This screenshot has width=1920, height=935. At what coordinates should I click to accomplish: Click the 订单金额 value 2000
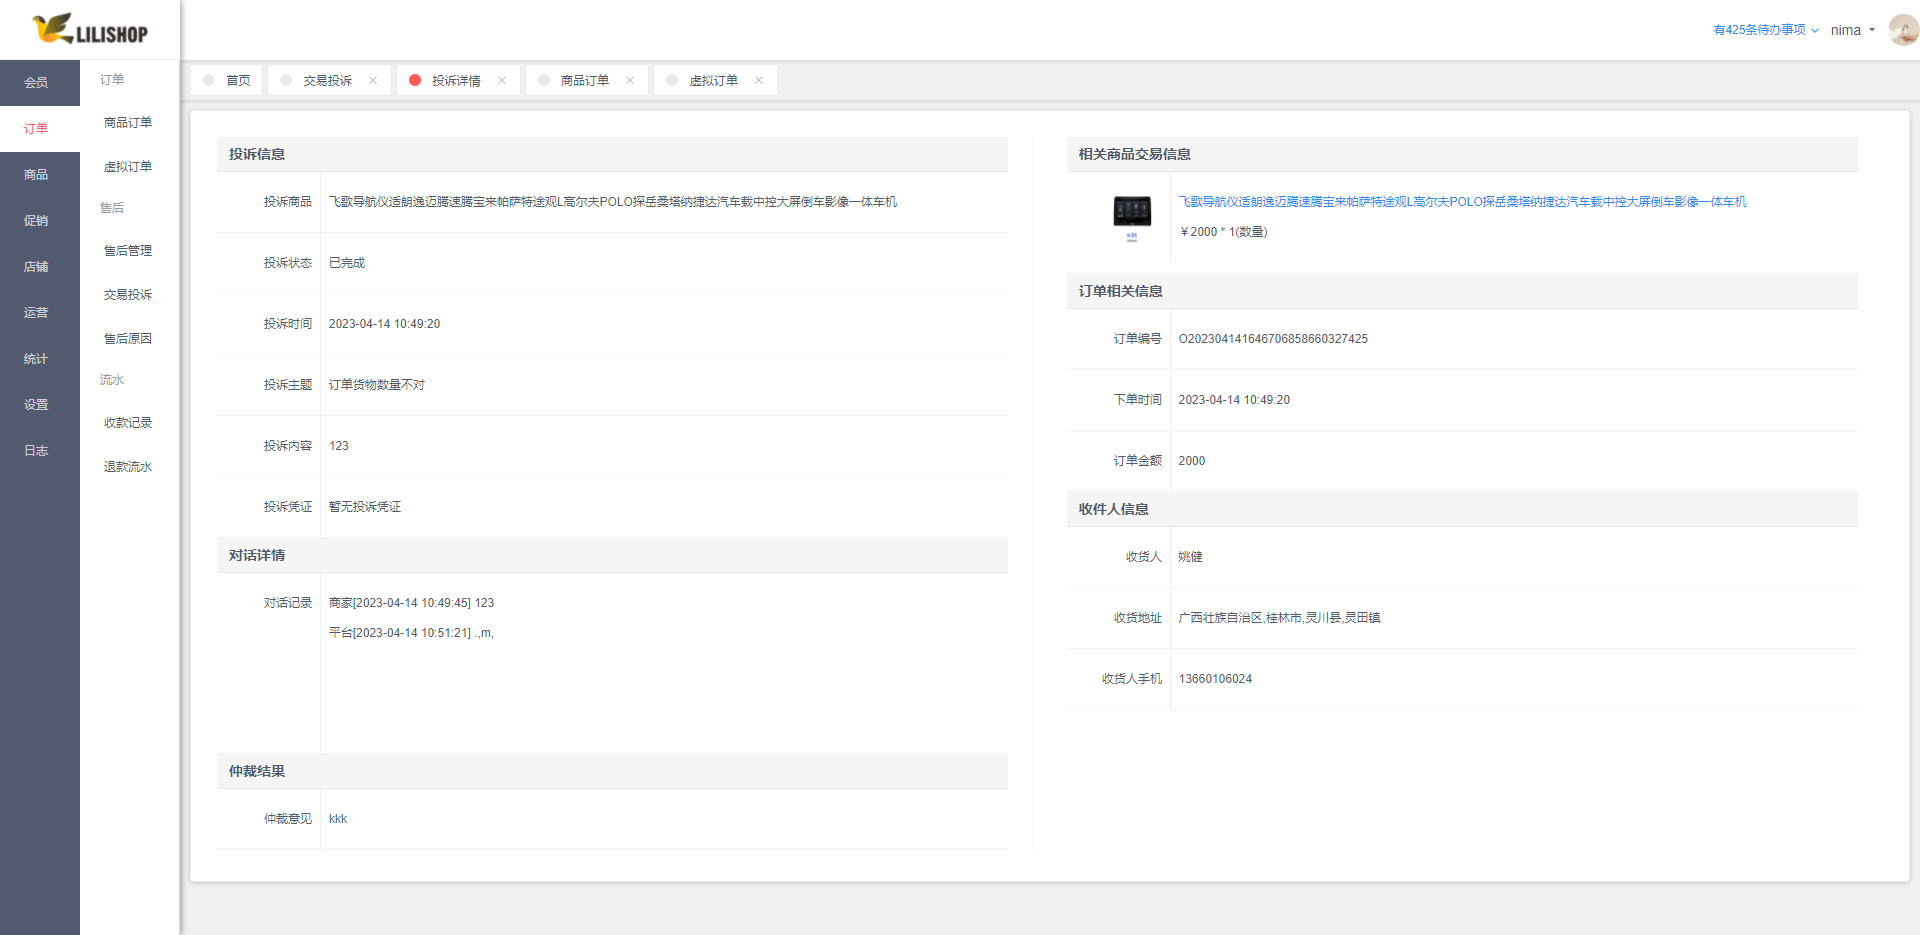tap(1192, 461)
